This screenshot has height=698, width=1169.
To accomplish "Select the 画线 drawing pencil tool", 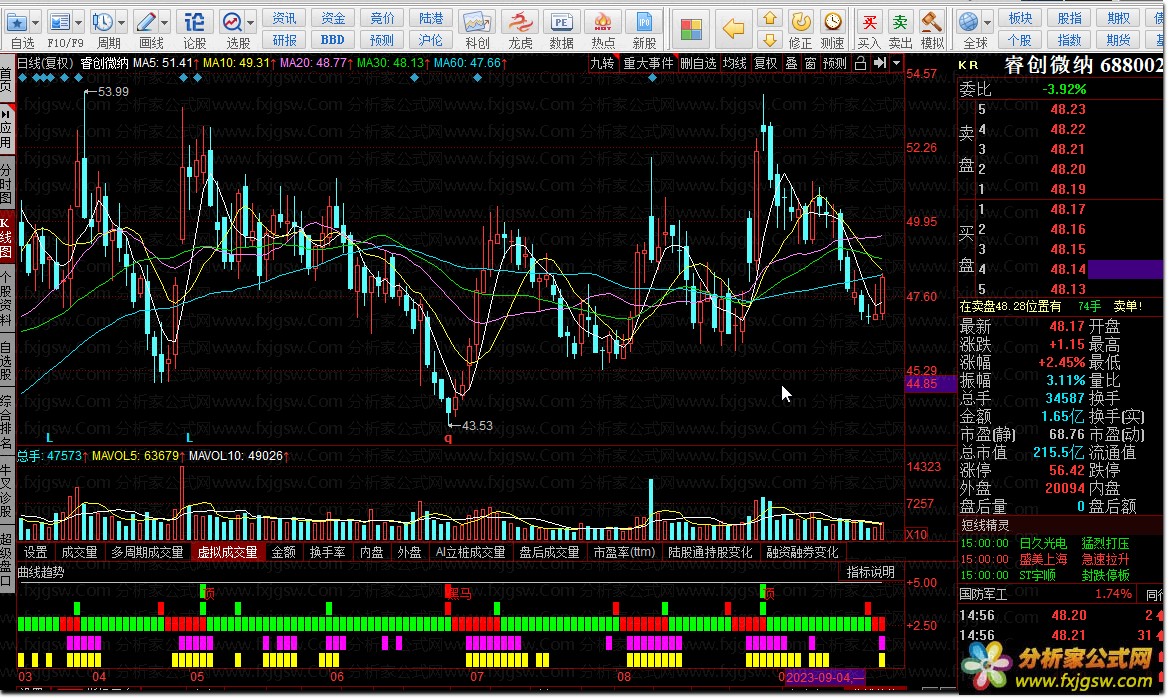I will click(146, 22).
